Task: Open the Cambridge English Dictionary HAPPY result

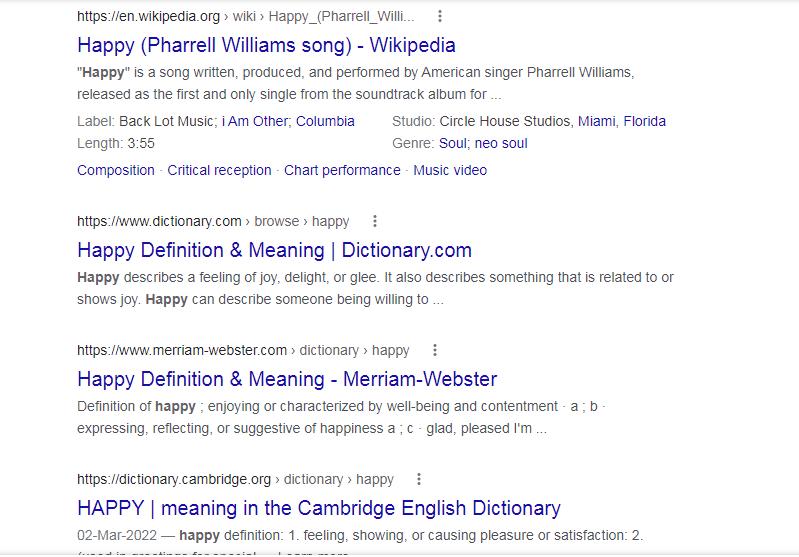Action: pyautogui.click(x=319, y=508)
